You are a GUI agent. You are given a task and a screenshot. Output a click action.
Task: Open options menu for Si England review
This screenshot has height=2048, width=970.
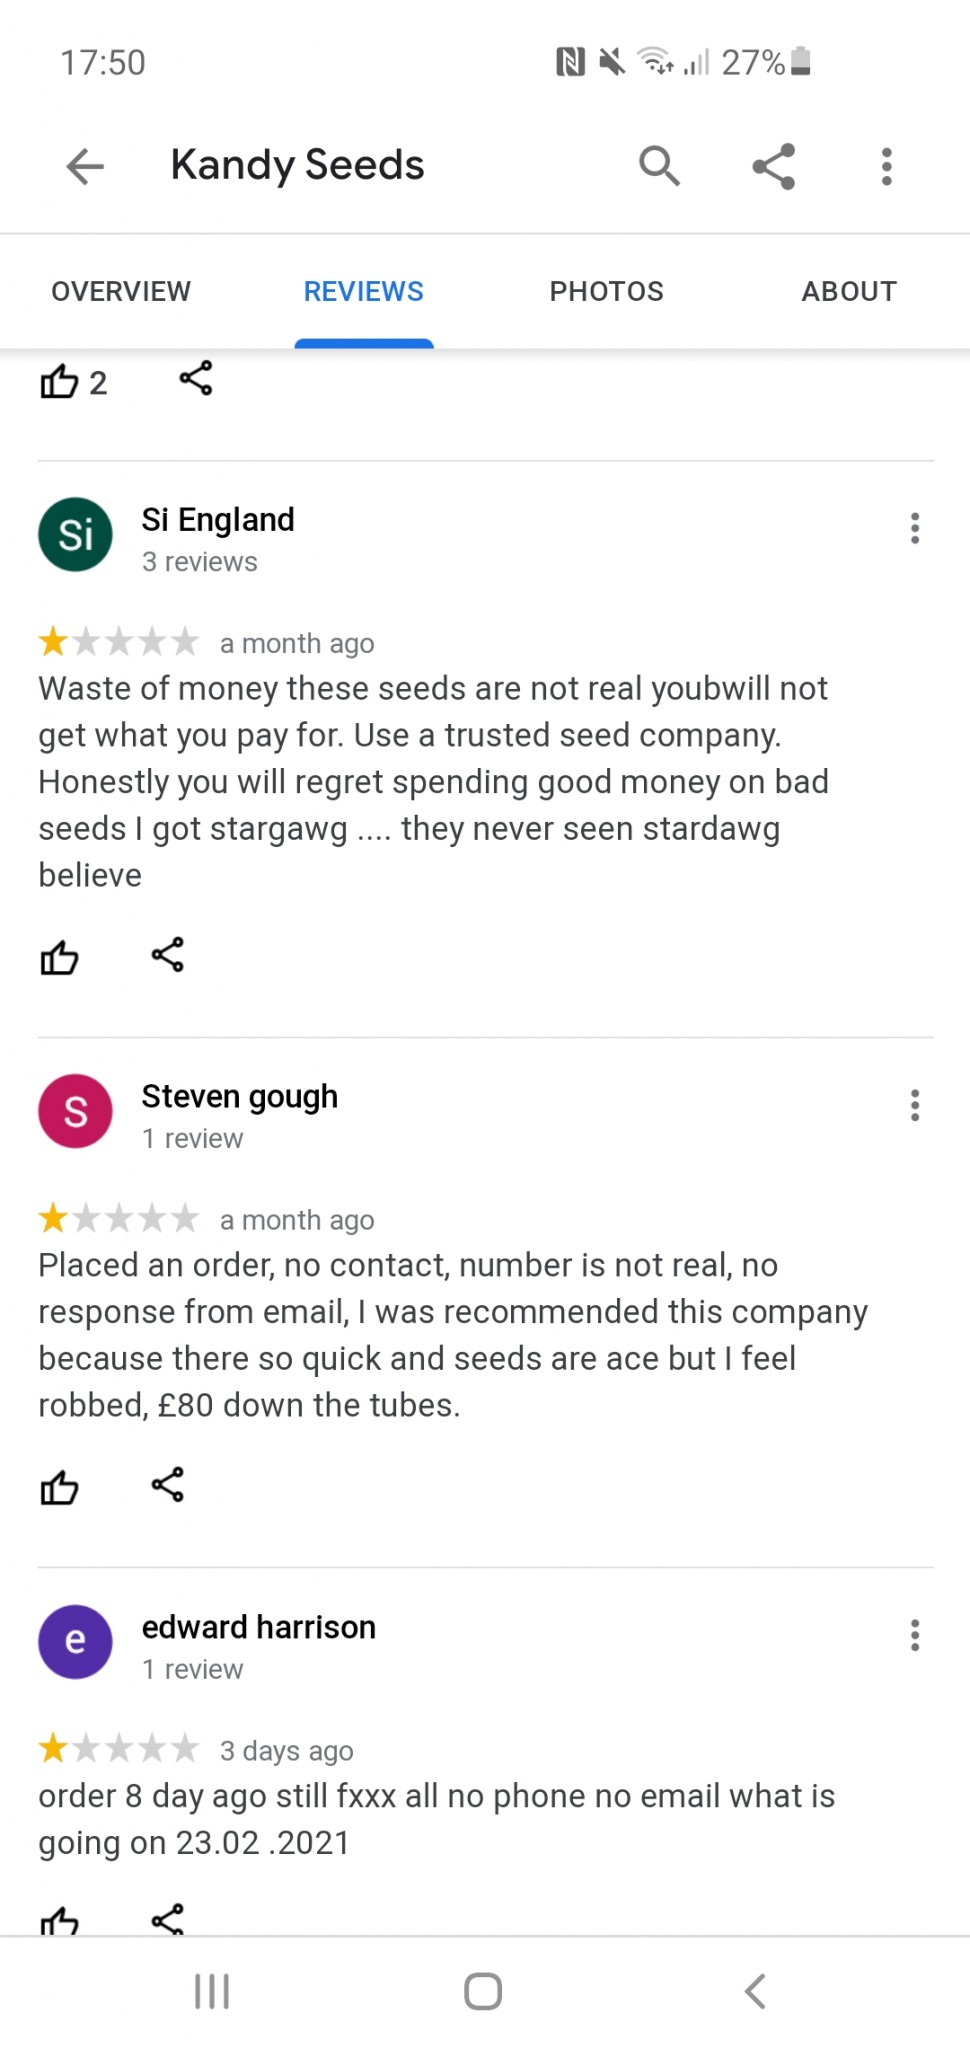pos(914,528)
